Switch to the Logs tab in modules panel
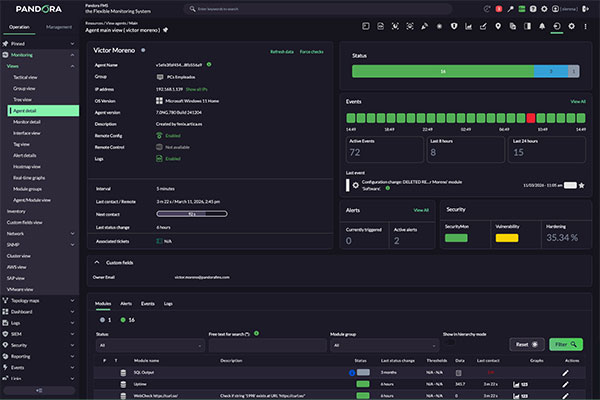 (x=168, y=304)
